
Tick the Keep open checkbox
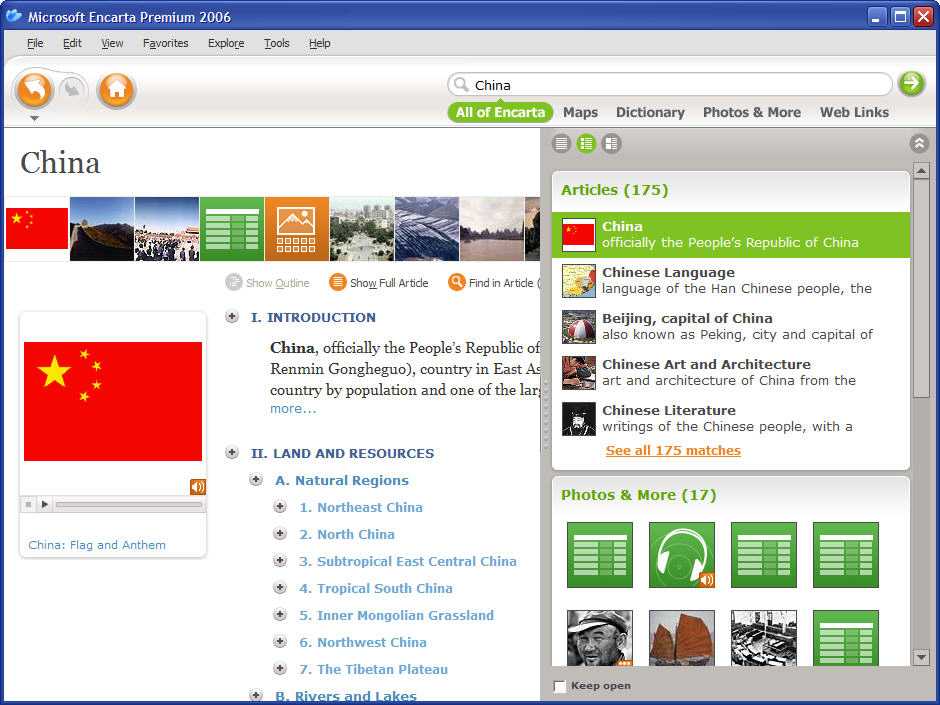560,686
